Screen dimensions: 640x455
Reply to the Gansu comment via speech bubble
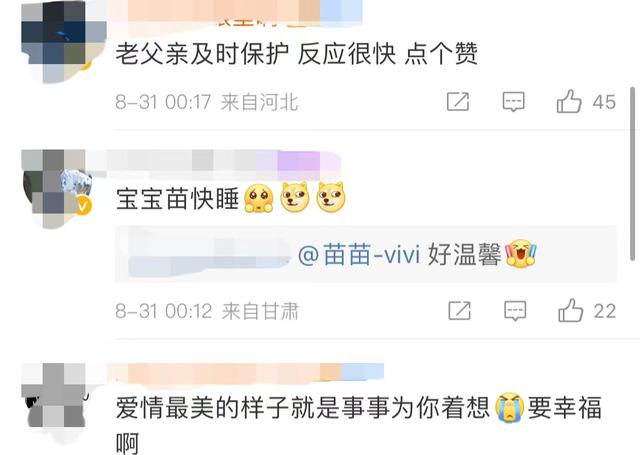pyautogui.click(x=515, y=311)
